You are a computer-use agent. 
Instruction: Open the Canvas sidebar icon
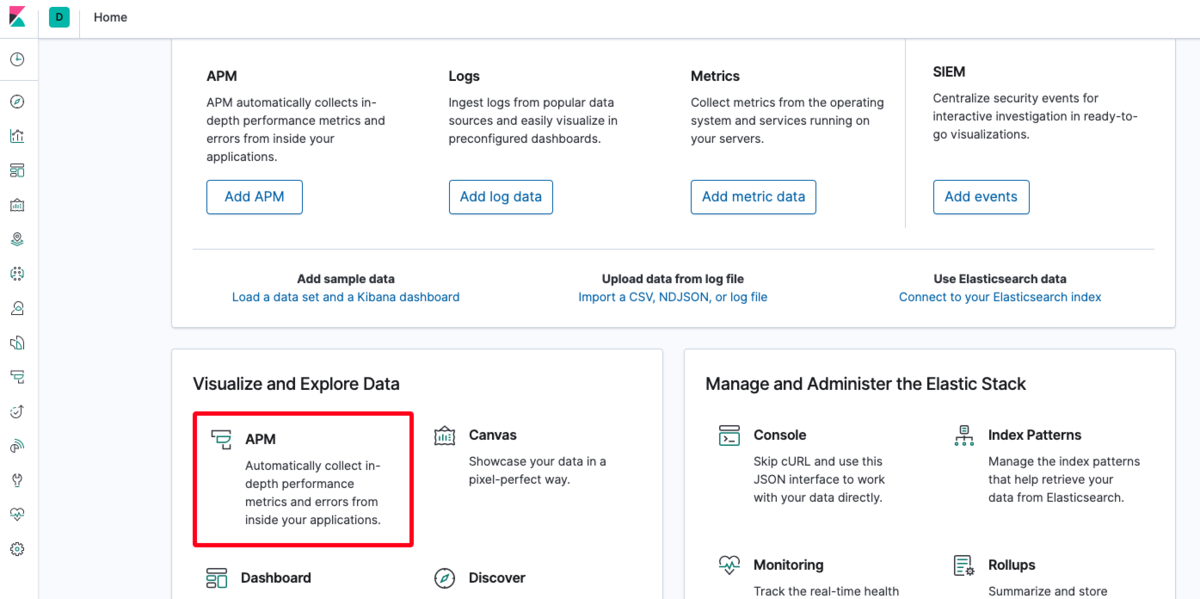(x=17, y=205)
